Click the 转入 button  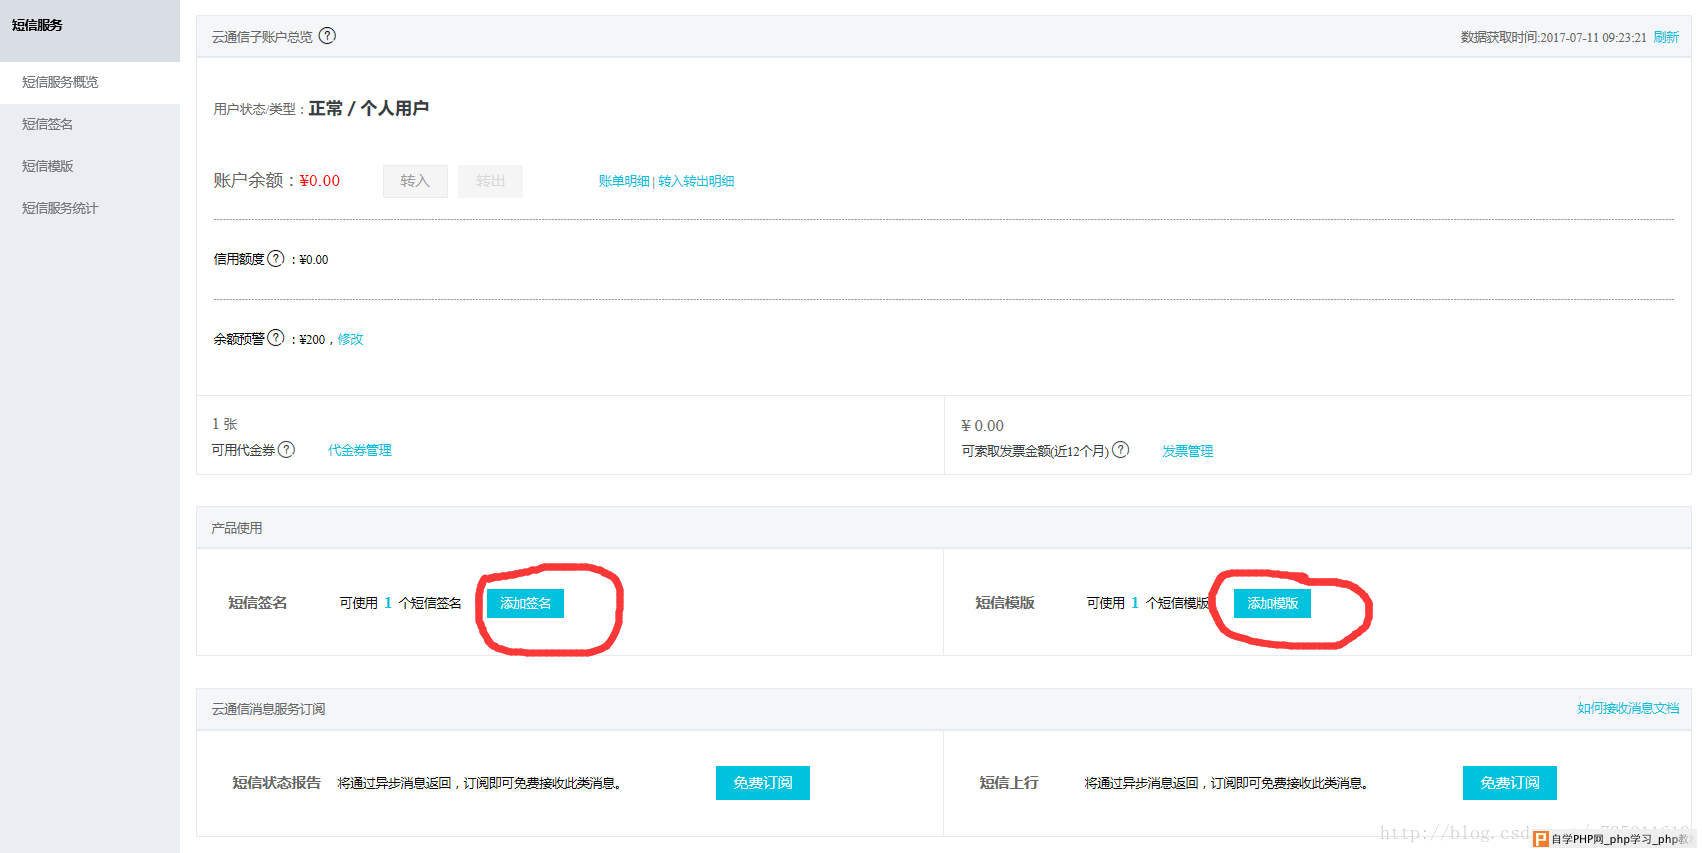415,181
